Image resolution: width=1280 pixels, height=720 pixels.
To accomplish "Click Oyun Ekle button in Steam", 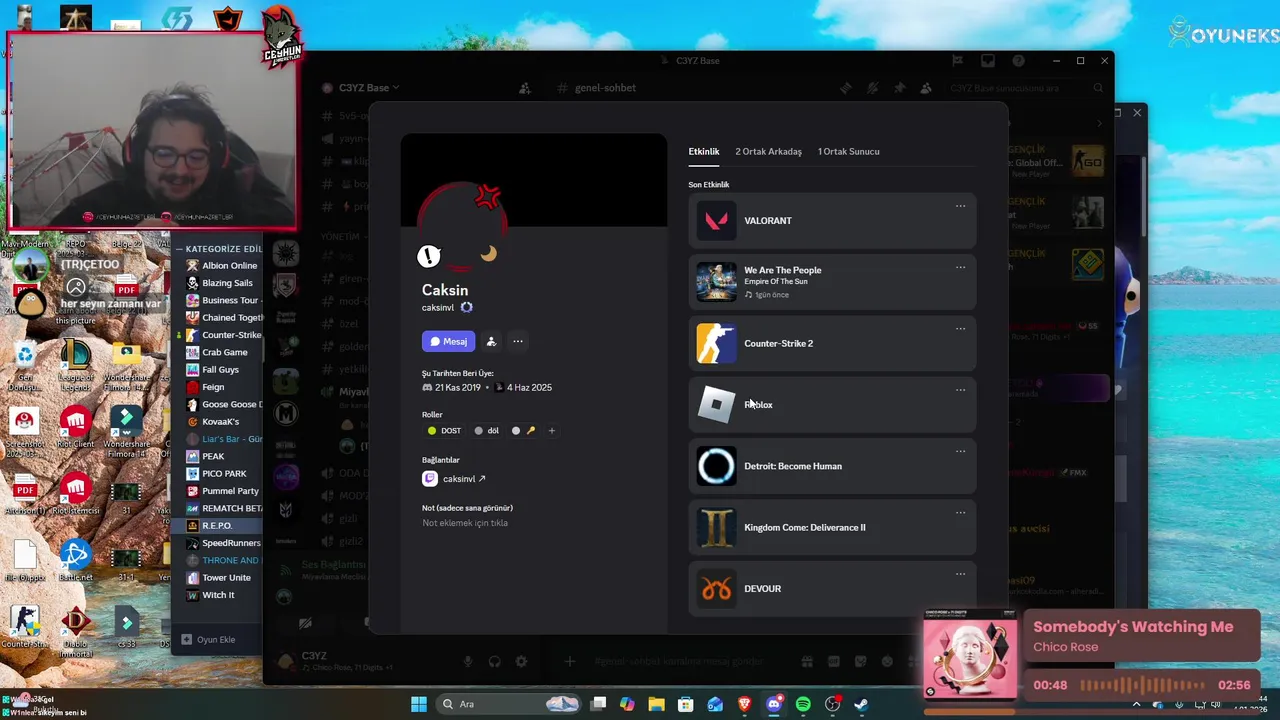I will click(208, 640).
